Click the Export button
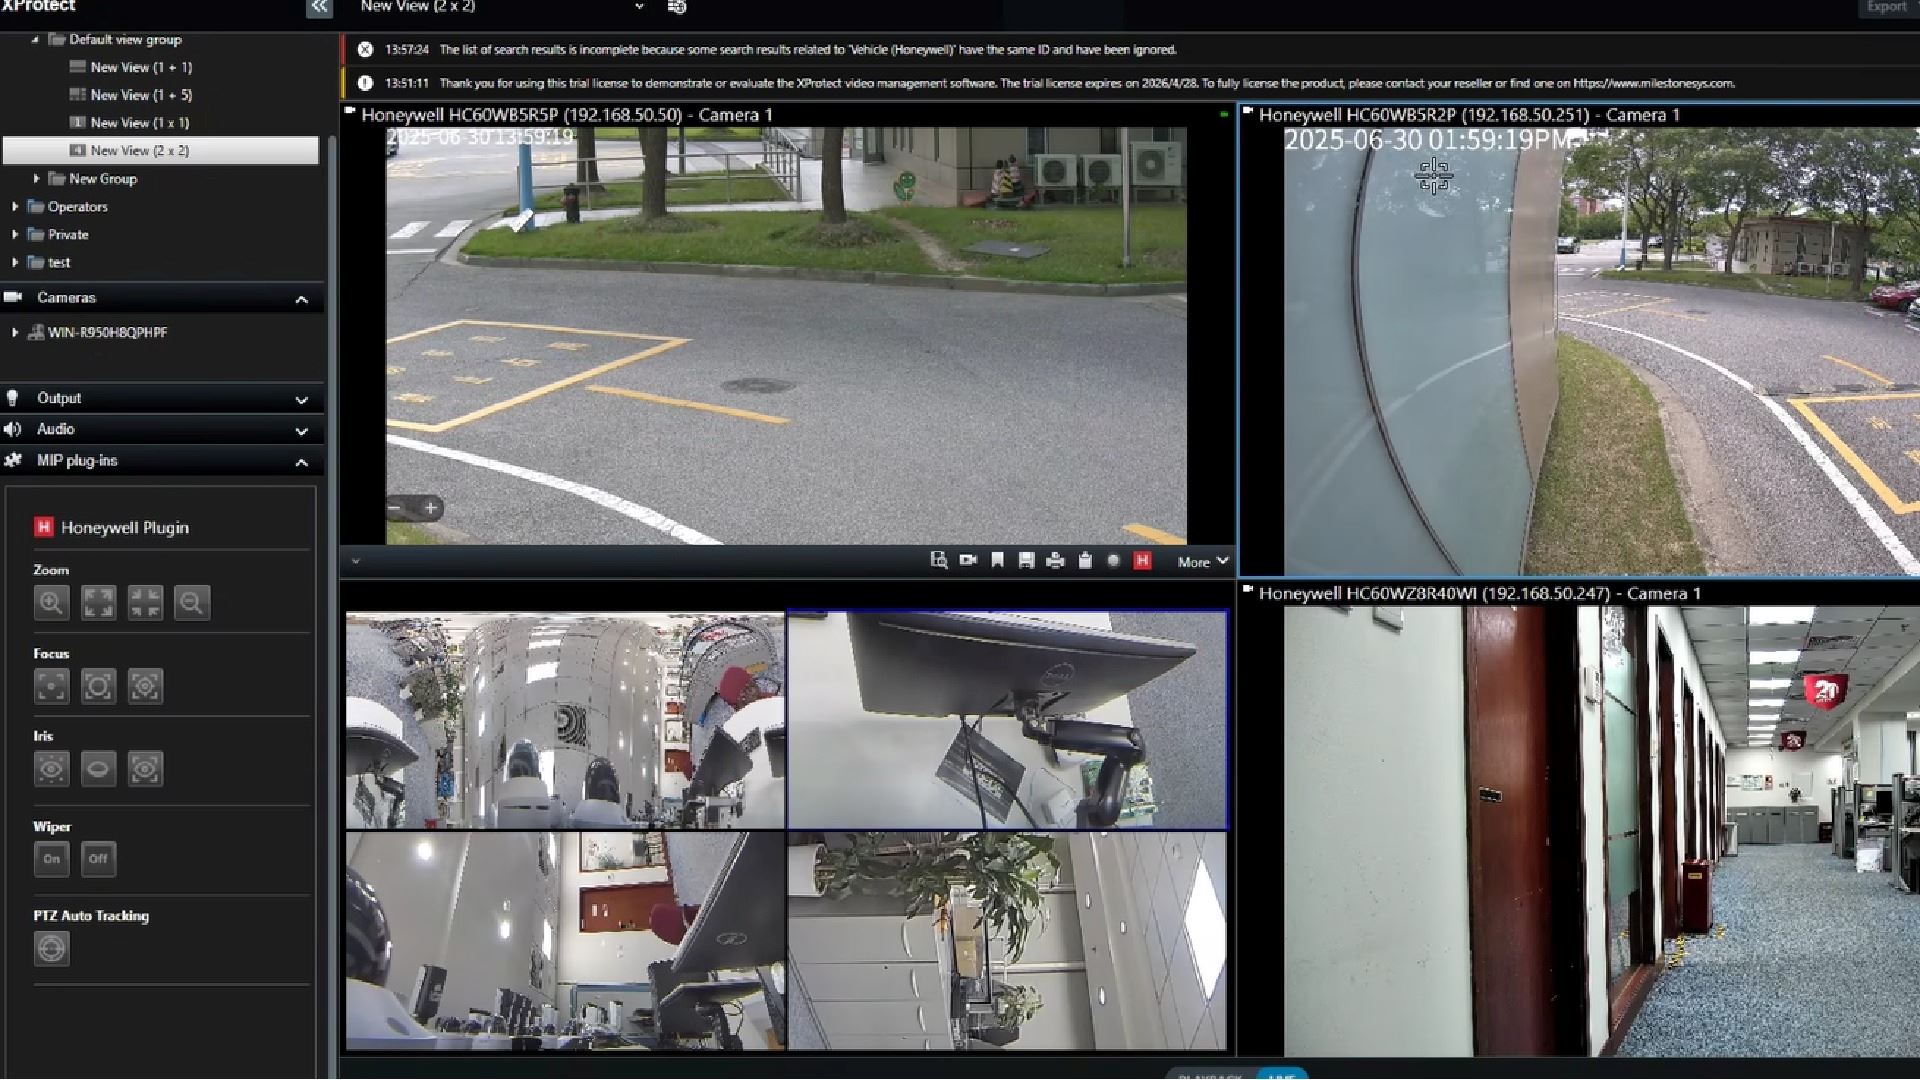This screenshot has width=1920, height=1080. (x=1886, y=7)
